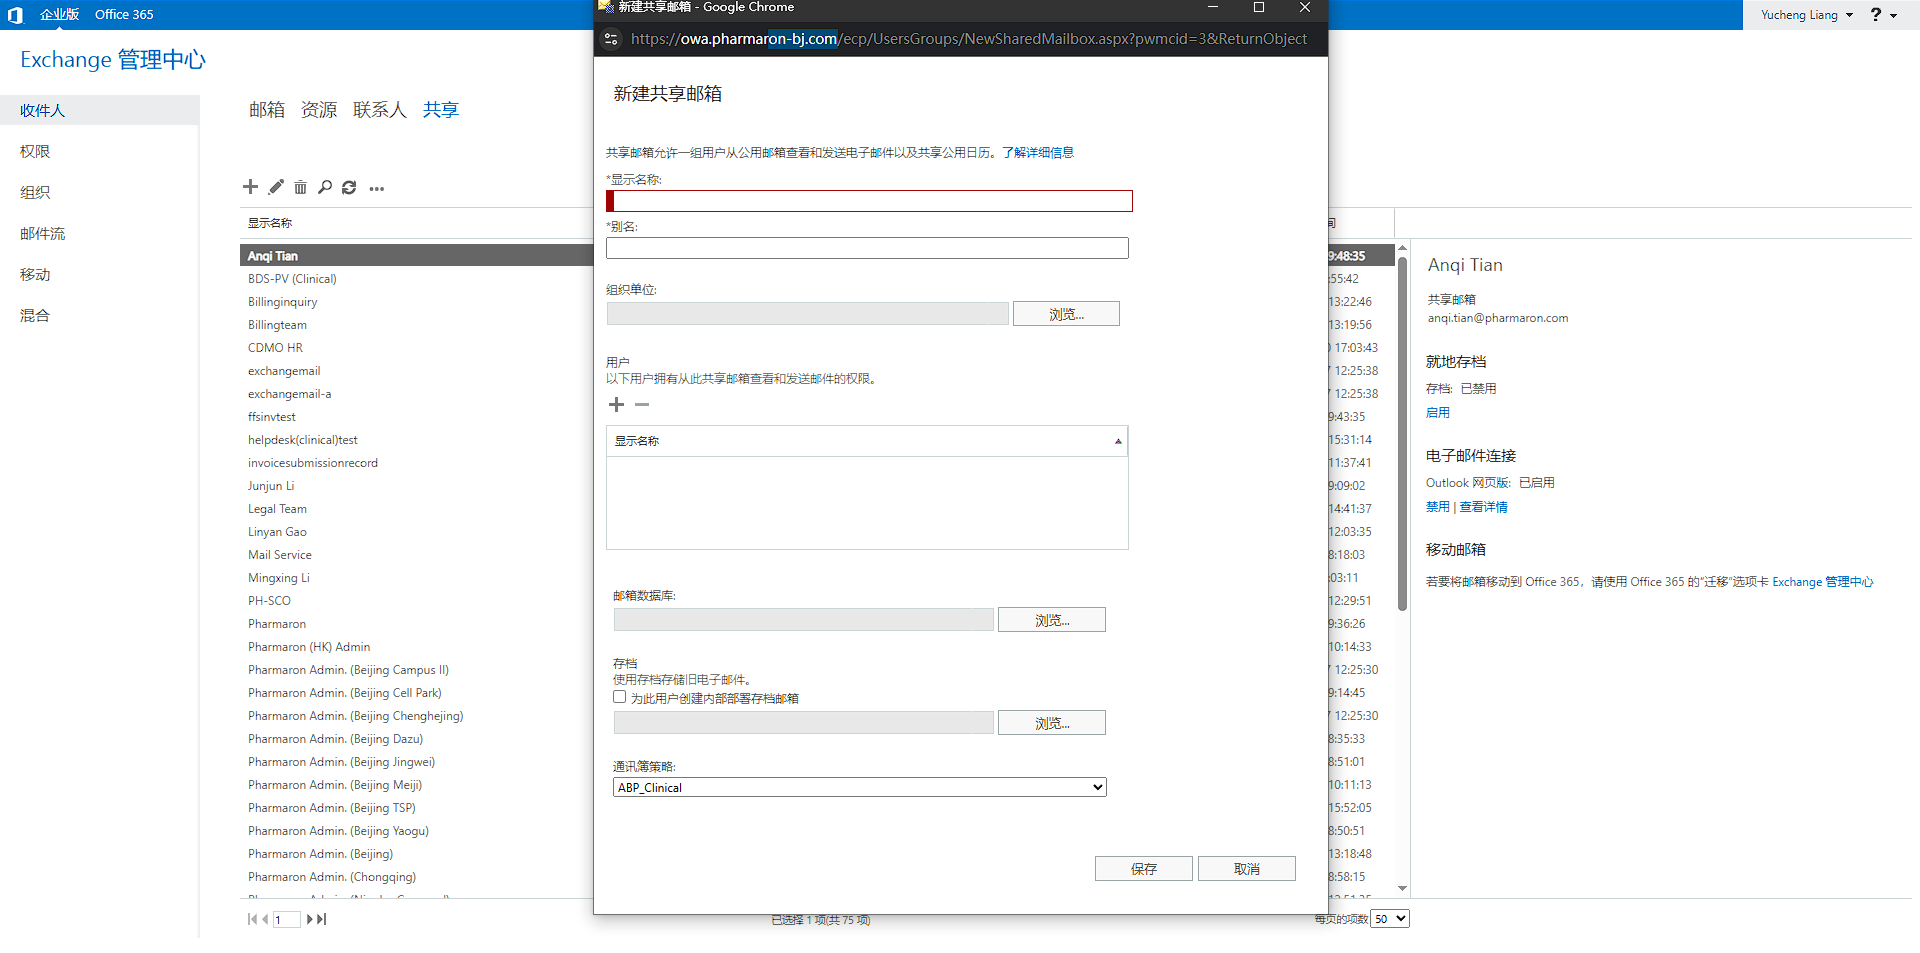Click the refresh icon in toolbar
Viewport: 1920px width, 953px height.
pos(349,187)
